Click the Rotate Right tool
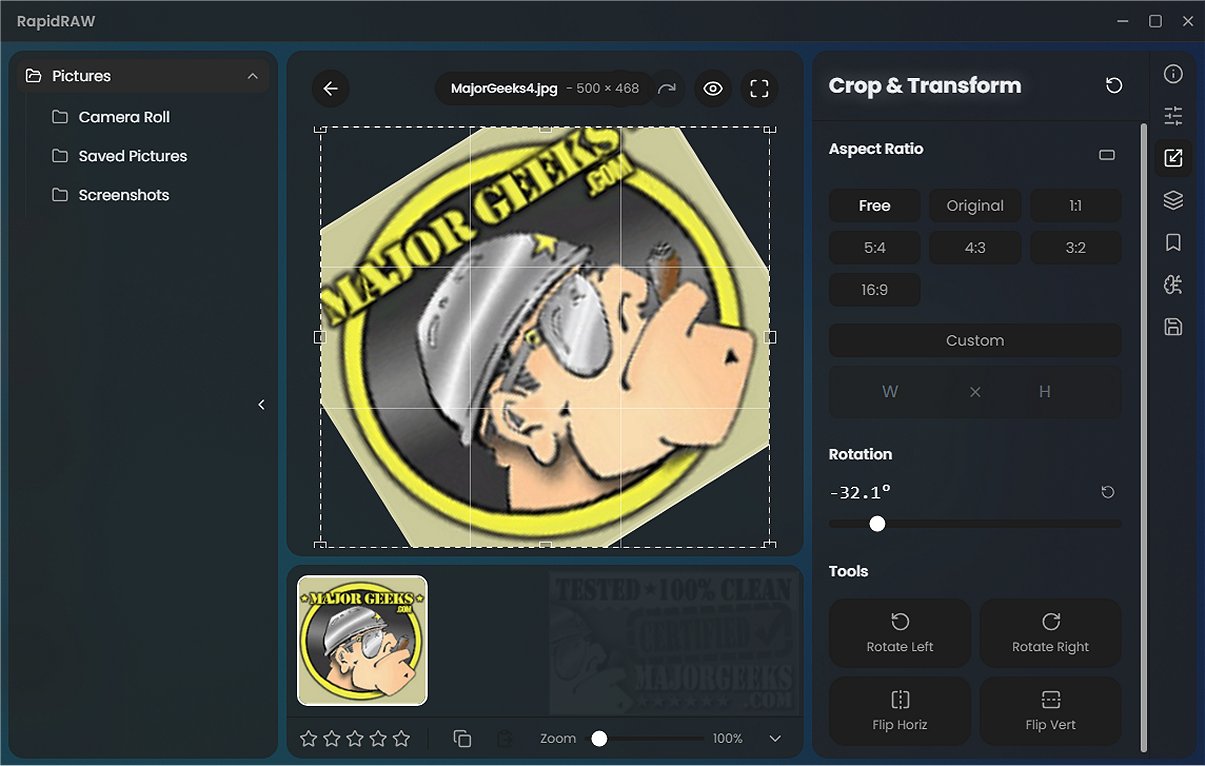Viewport: 1205px width, 766px height. tap(1050, 633)
